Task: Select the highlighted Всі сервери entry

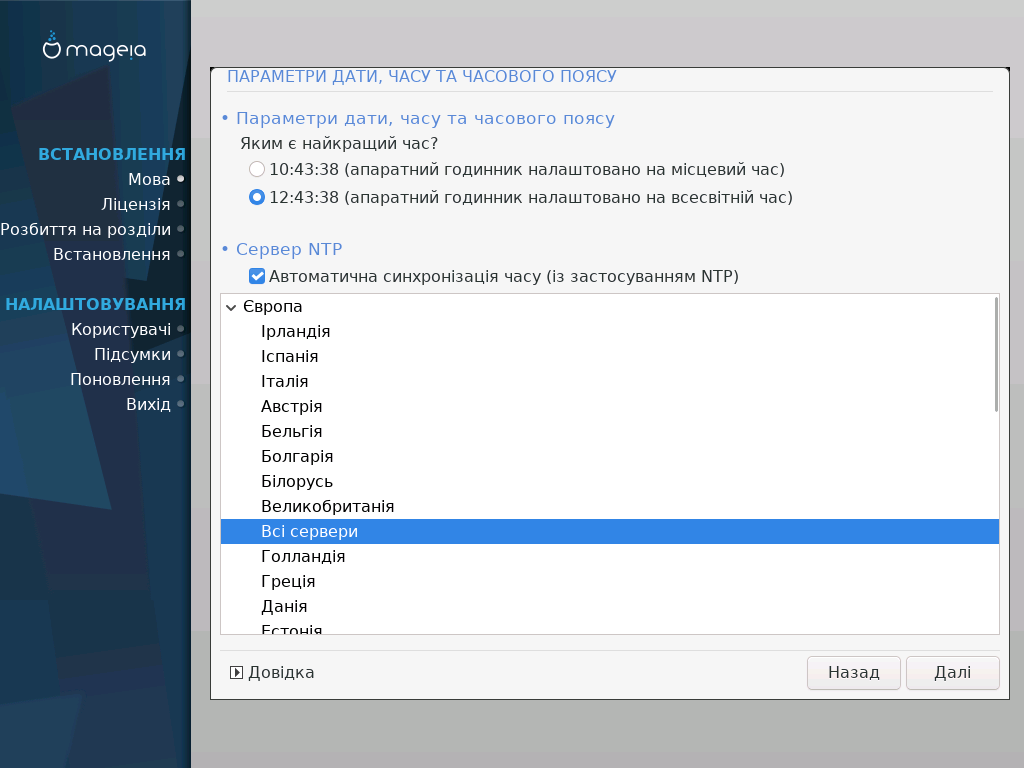Action: [x=309, y=532]
